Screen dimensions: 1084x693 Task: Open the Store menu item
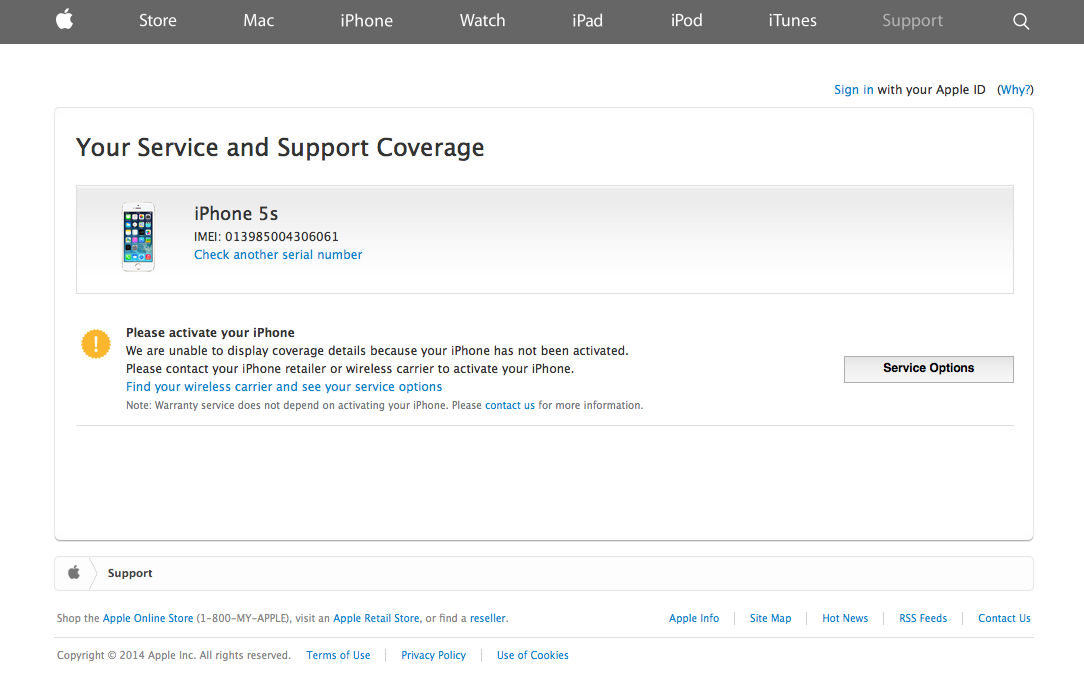[158, 21]
